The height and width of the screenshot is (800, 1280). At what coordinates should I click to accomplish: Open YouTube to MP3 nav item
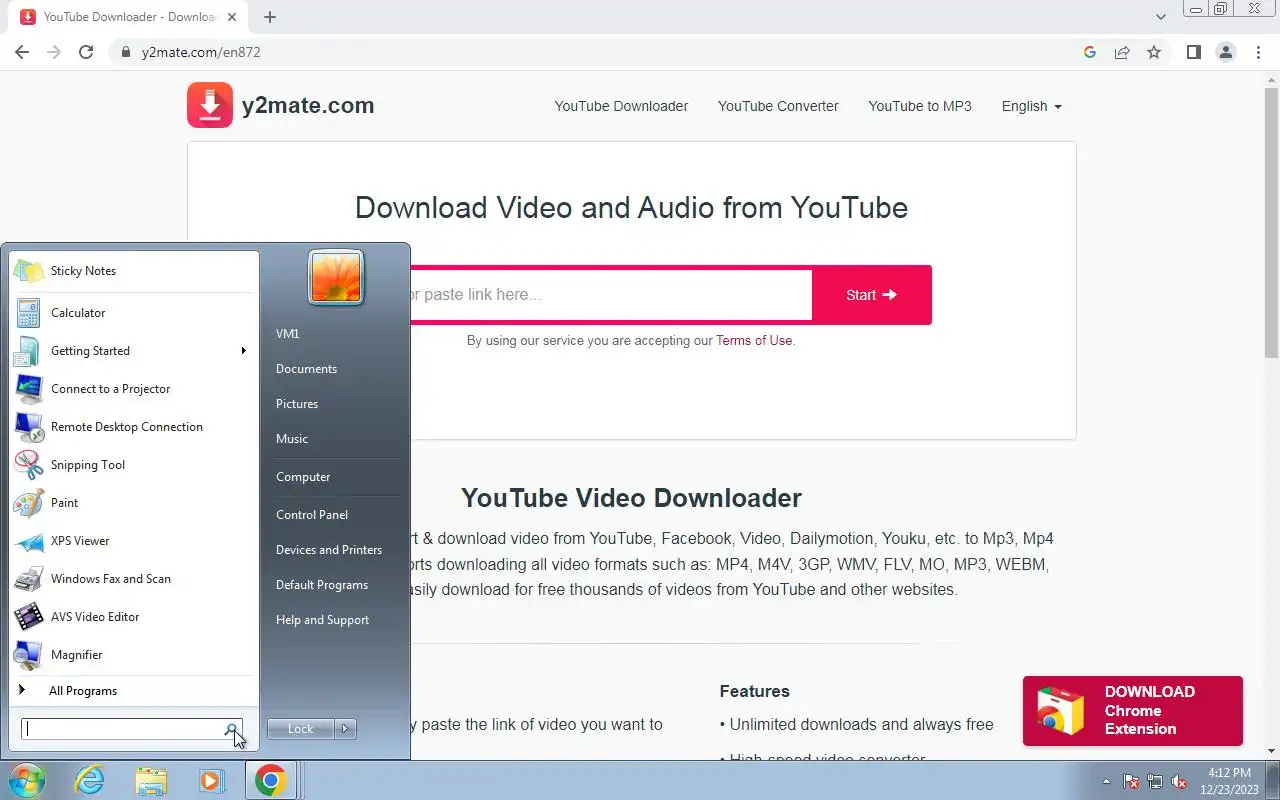920,106
